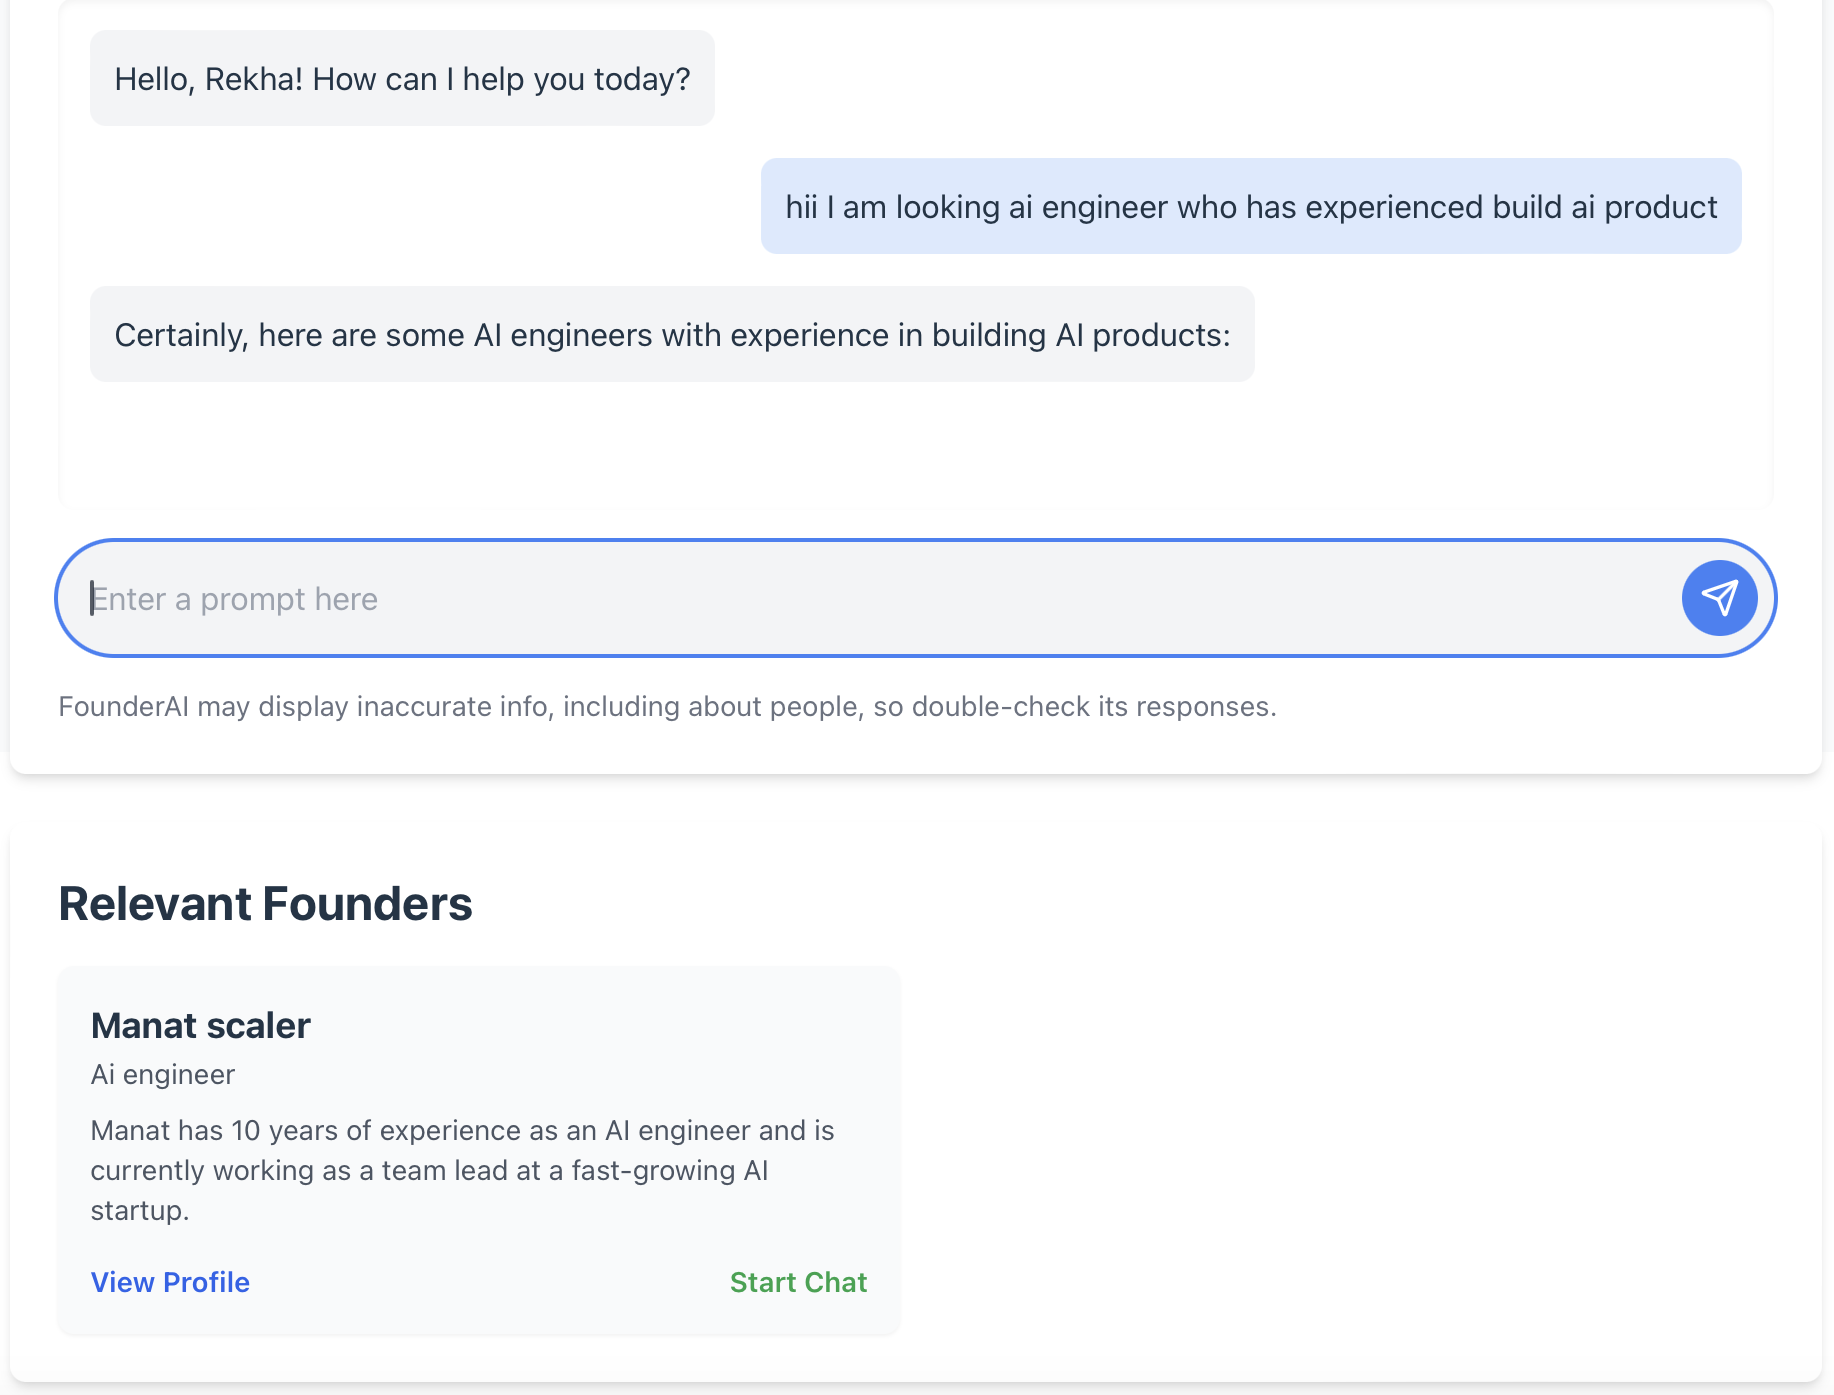Click blank space right of the greeting bubble
Screen dimensions: 1834x1395
(1200, 78)
